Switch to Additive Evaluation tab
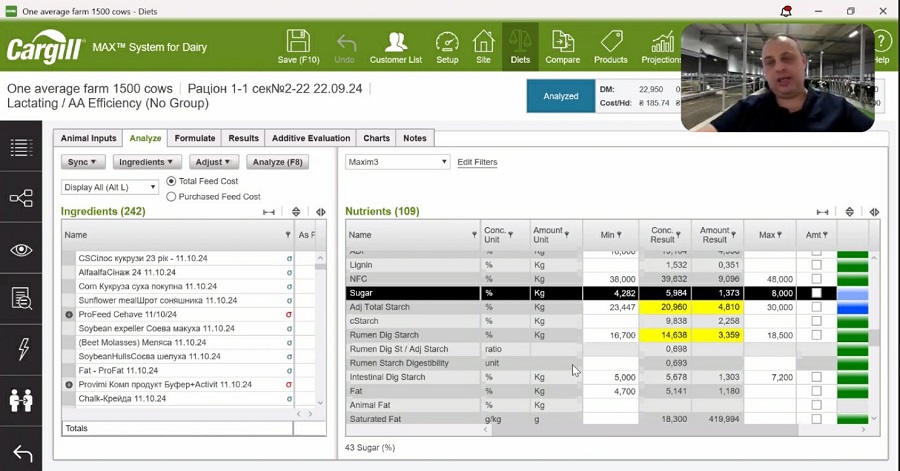 (311, 138)
